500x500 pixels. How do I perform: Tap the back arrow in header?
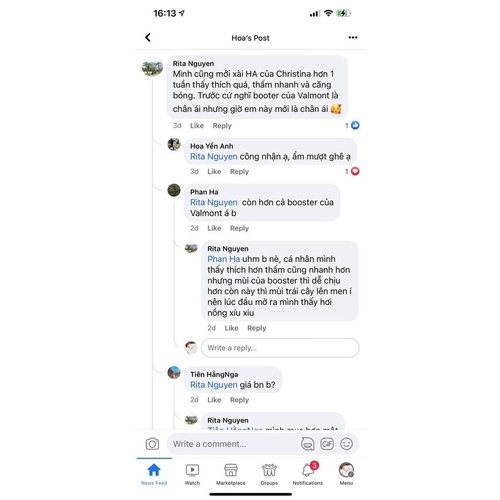point(148,37)
